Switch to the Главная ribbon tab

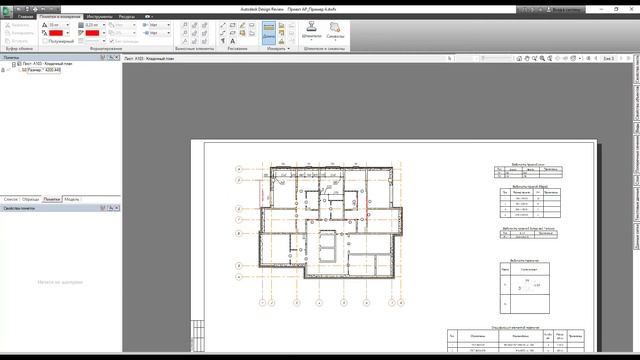25,17
